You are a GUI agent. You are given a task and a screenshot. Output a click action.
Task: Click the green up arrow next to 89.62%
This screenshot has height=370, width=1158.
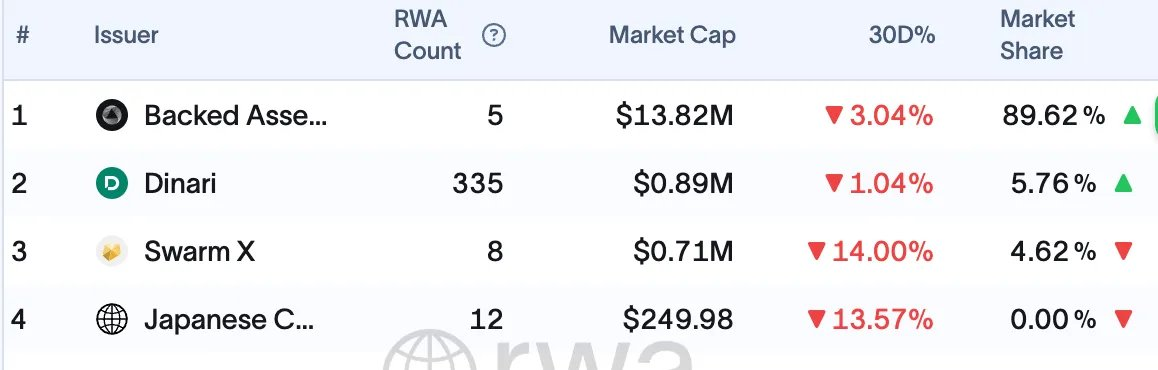click(x=1132, y=115)
